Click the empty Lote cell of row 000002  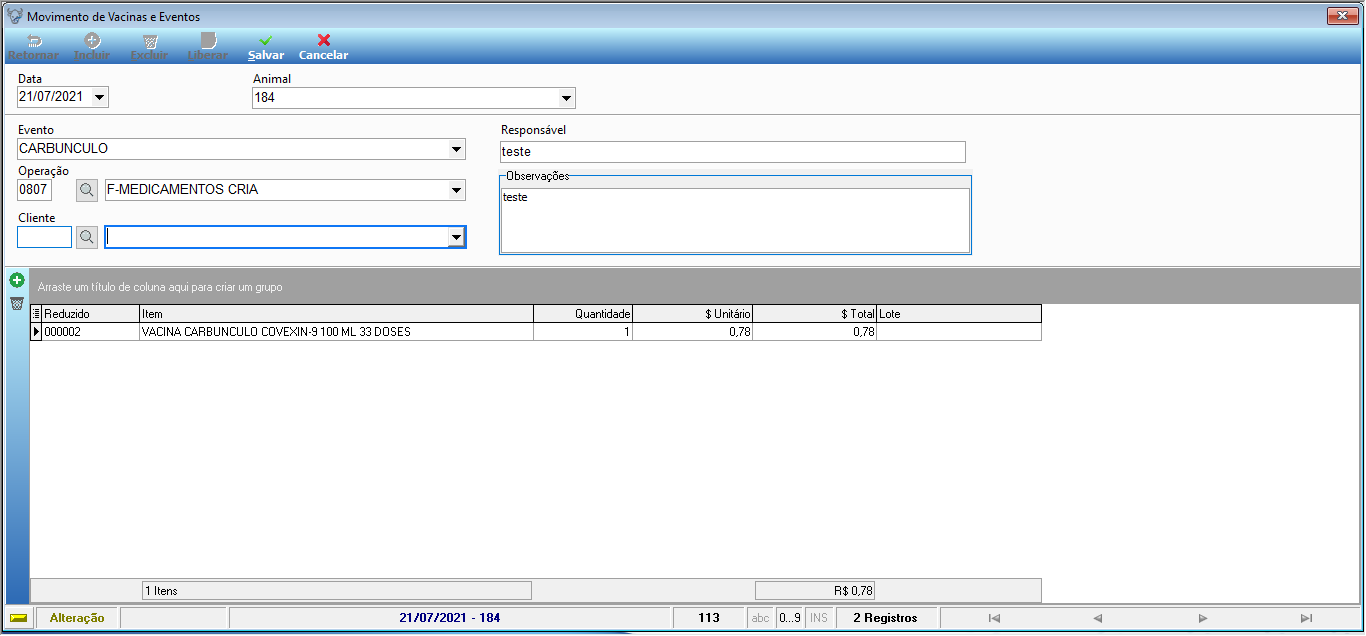click(959, 332)
